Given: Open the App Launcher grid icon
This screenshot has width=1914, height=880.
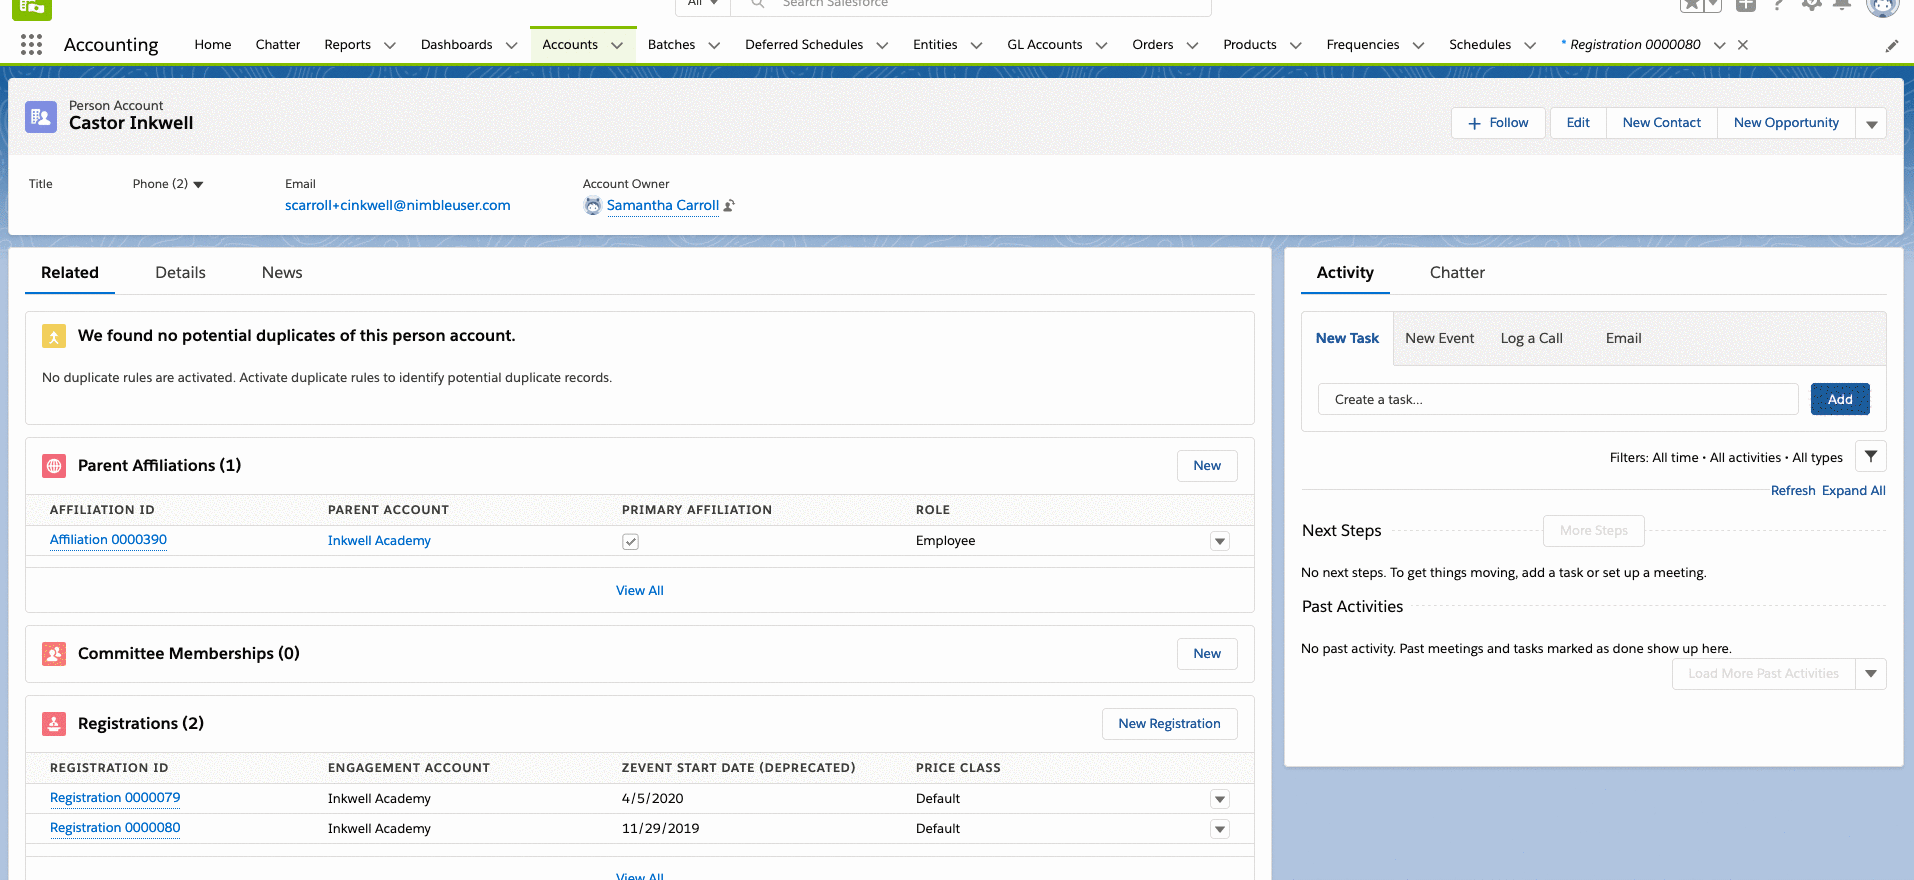Looking at the screenshot, I should pos(31,45).
